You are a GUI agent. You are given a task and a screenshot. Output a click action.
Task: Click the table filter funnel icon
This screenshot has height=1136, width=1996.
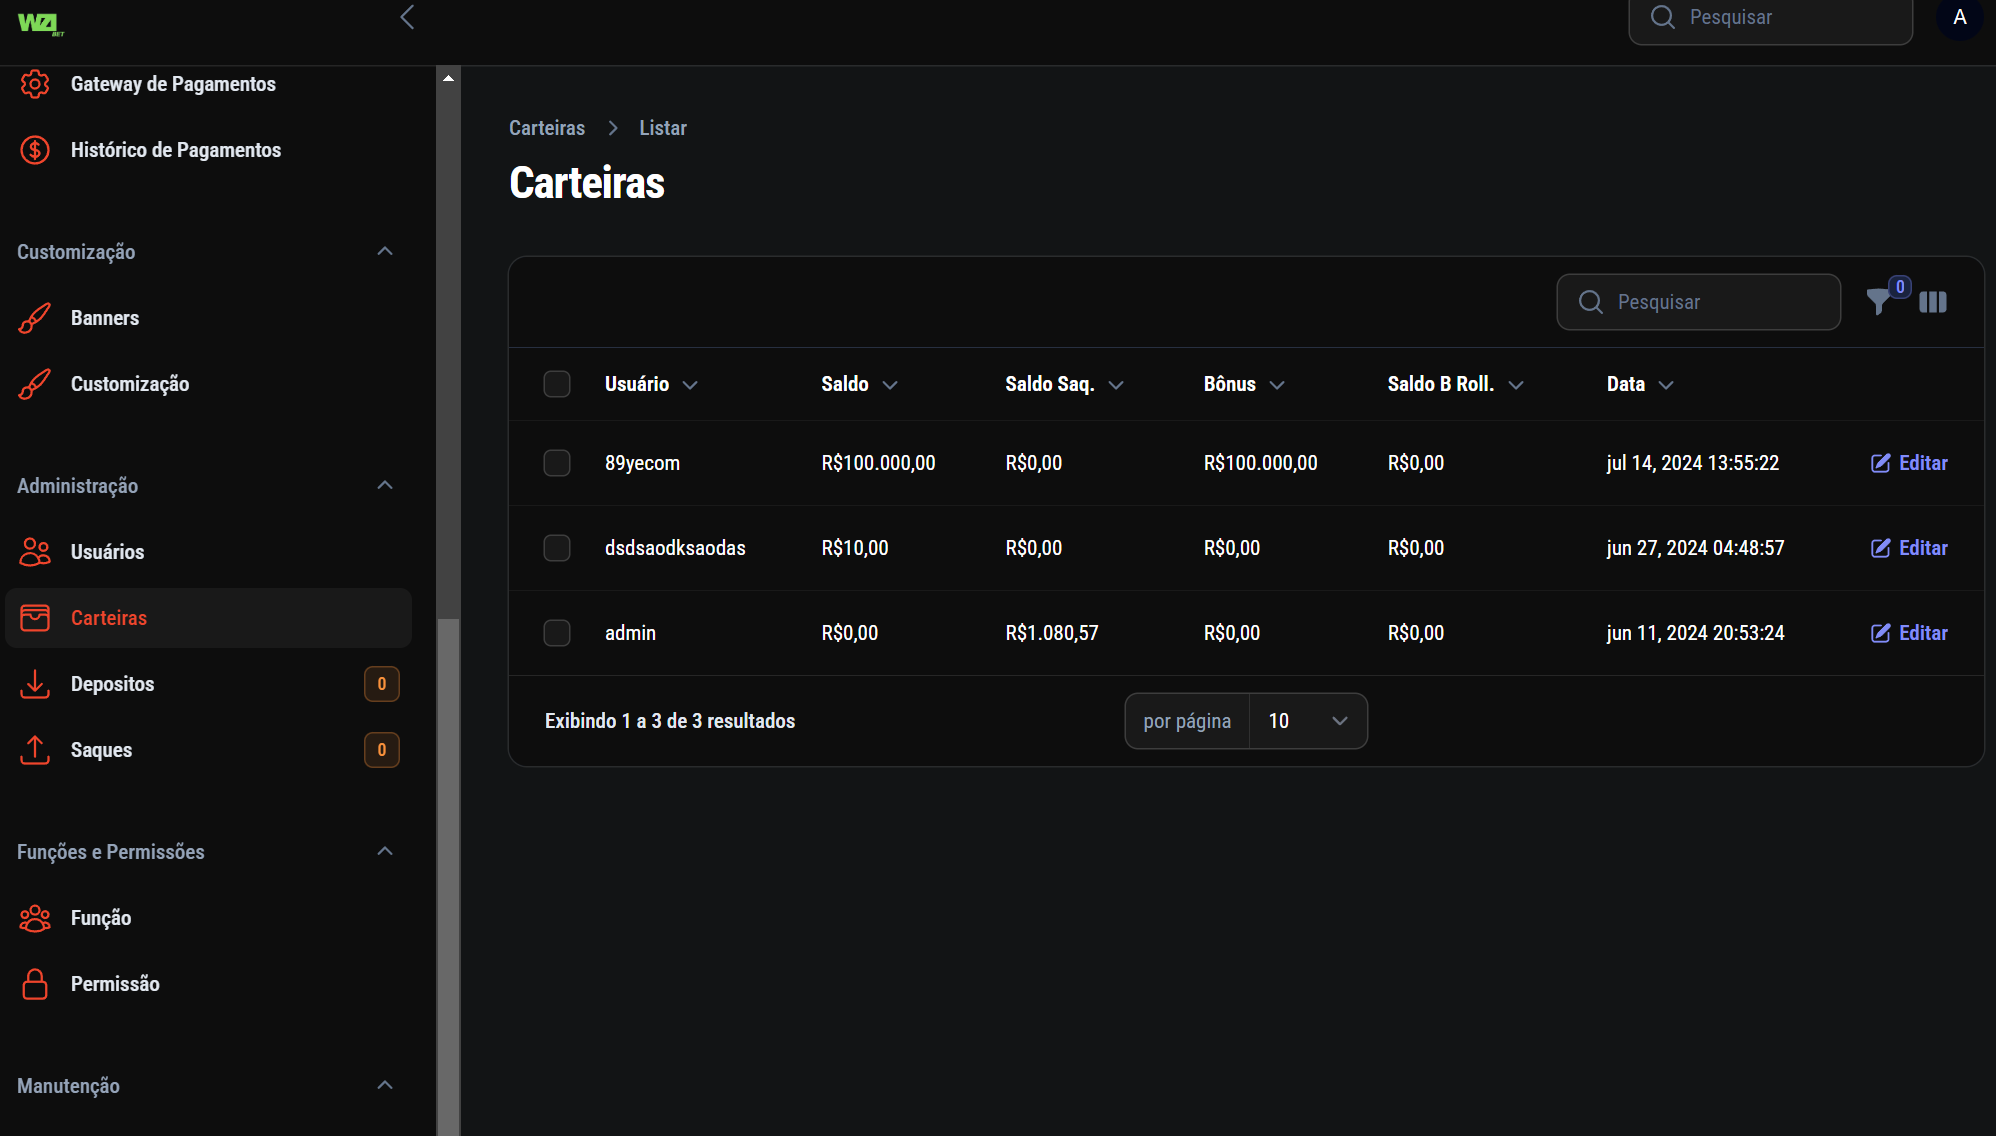click(x=1879, y=302)
